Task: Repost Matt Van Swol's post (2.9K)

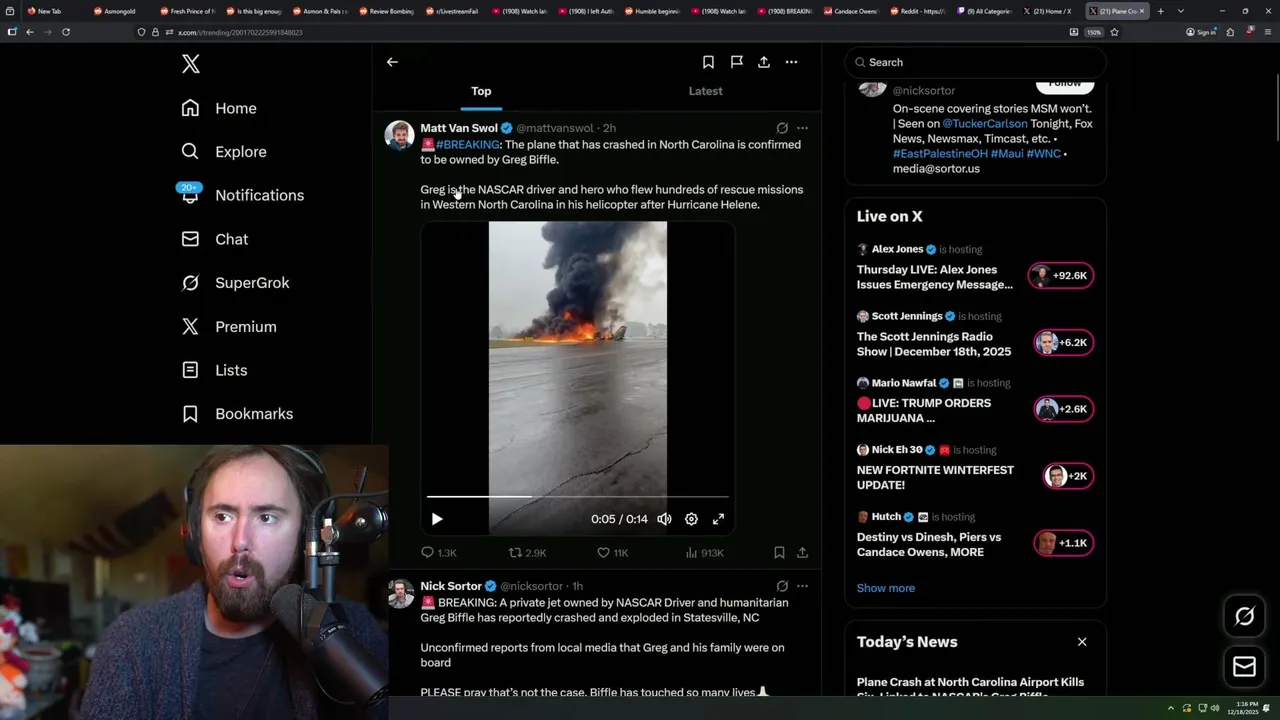Action: coord(527,552)
